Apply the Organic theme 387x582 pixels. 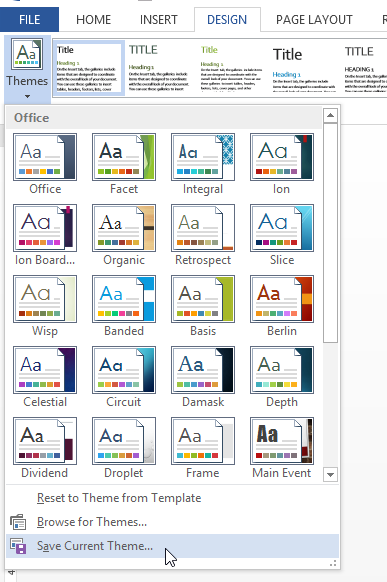pyautogui.click(x=124, y=228)
